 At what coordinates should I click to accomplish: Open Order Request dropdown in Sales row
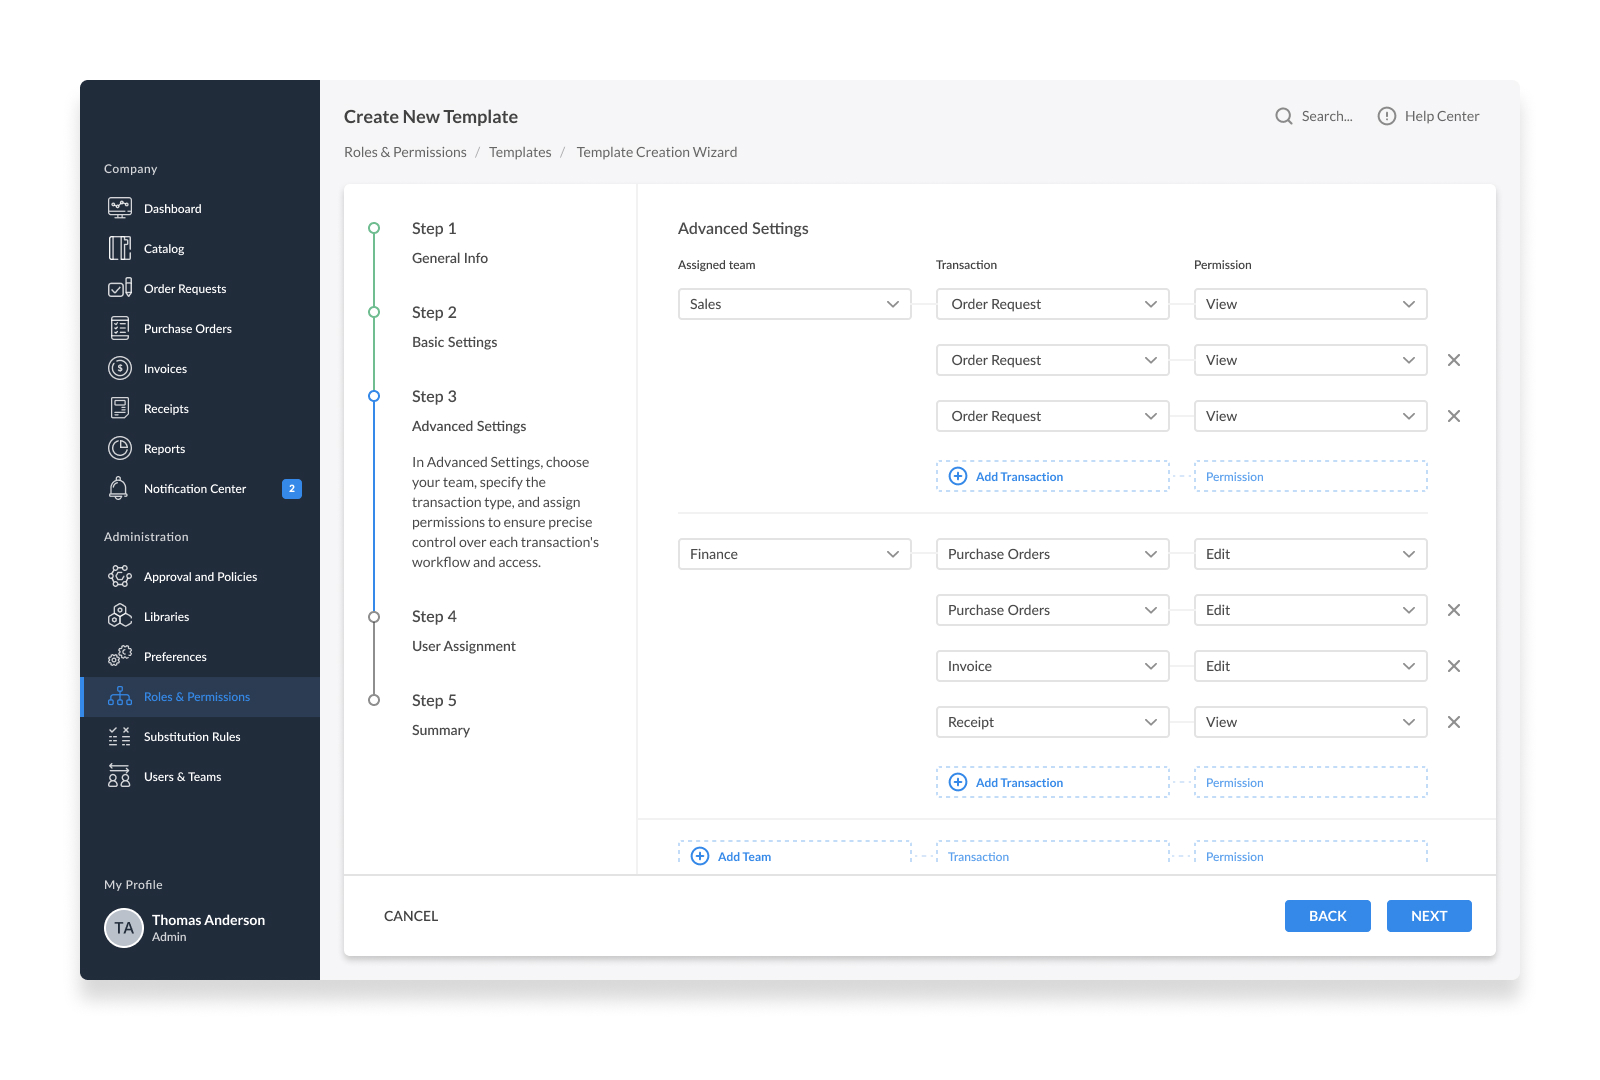pos(1053,304)
